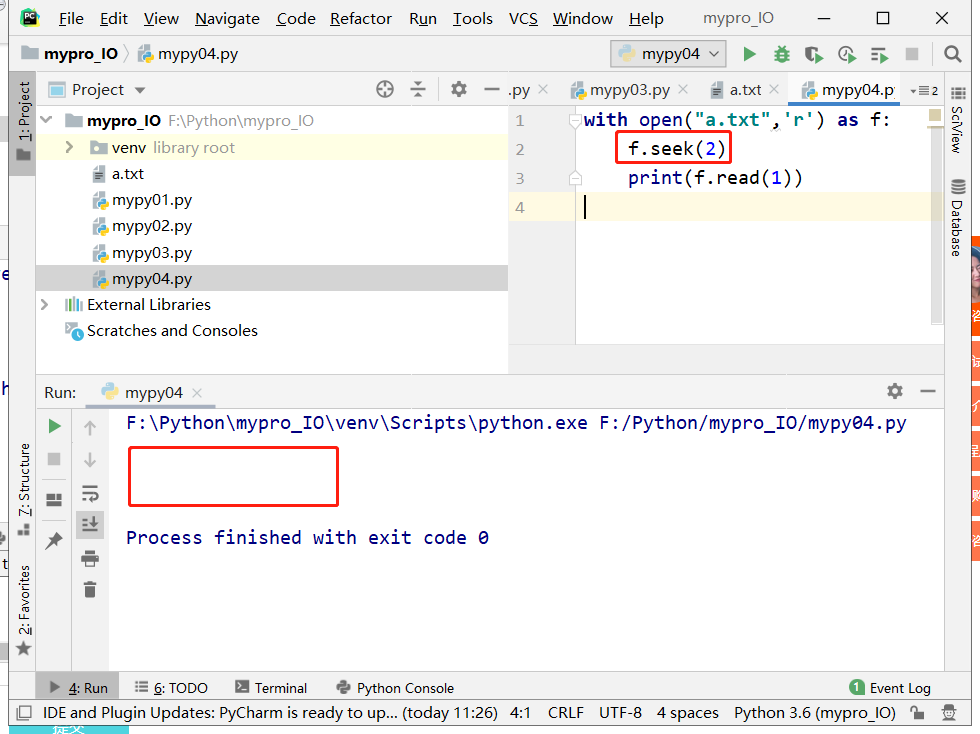Click the fold end marker on line 3
Image resolution: width=980 pixels, height=734 pixels.
576,179
